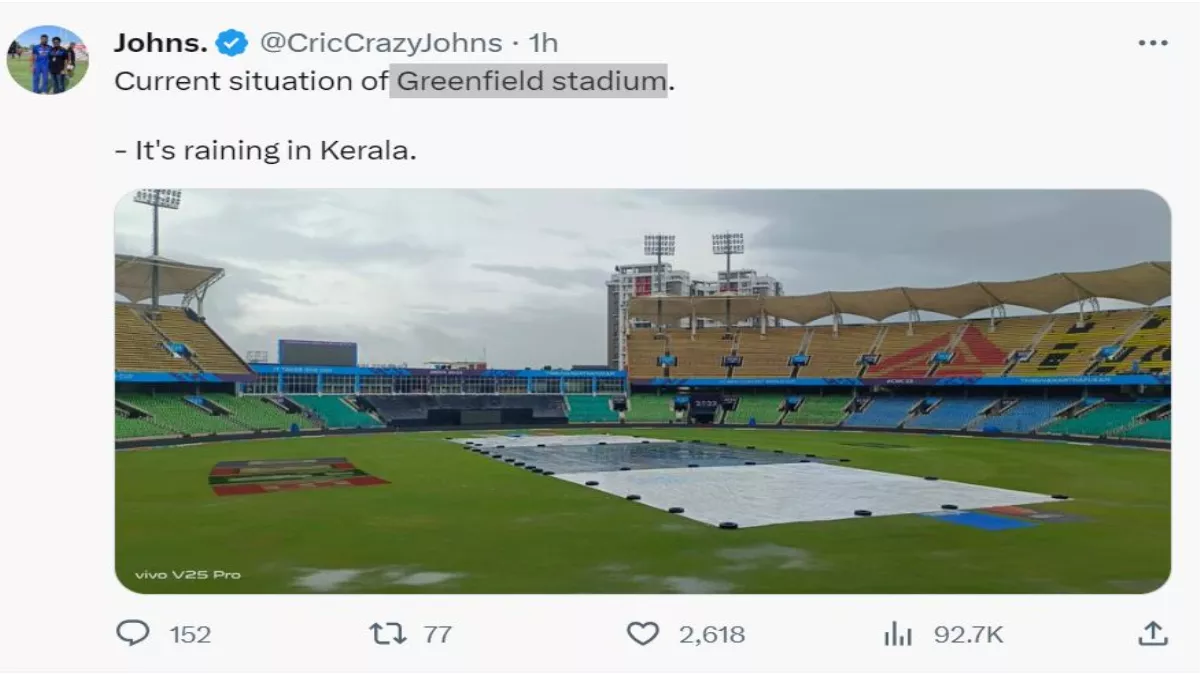Click the retweet arrows icon
Viewport: 1200px width, 675px height.
(387, 633)
